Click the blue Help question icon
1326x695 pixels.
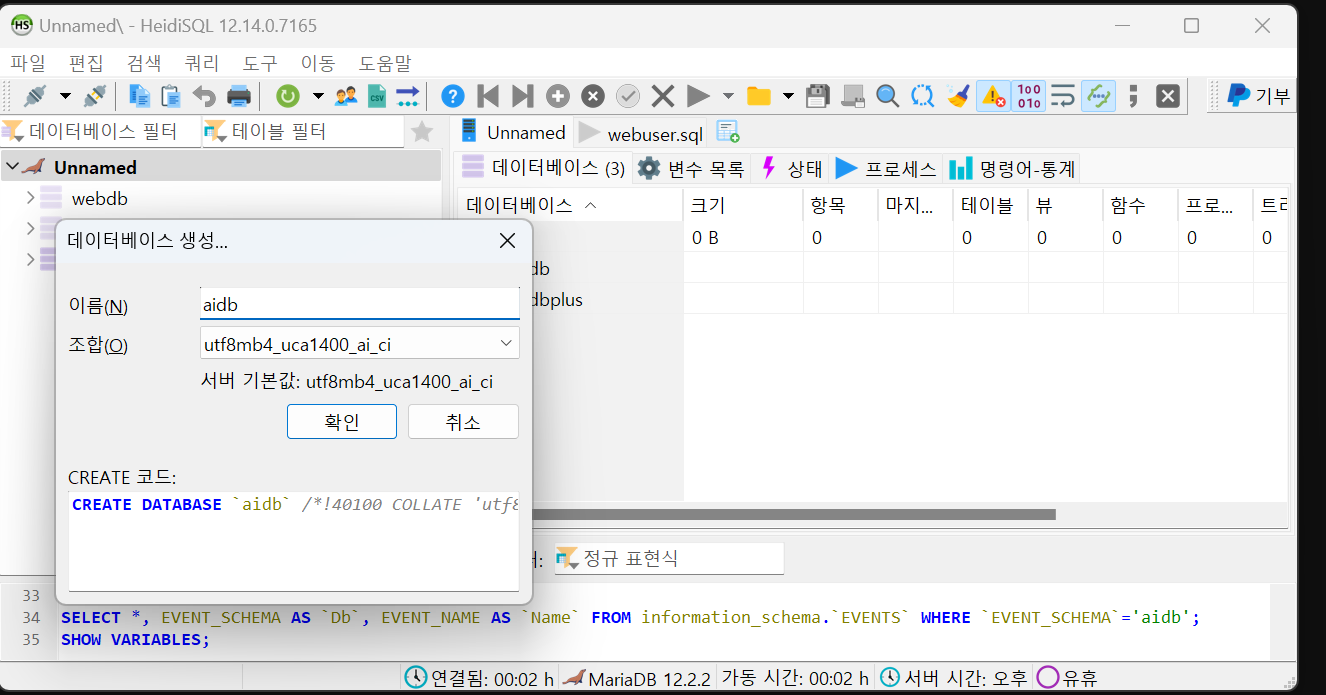point(453,96)
